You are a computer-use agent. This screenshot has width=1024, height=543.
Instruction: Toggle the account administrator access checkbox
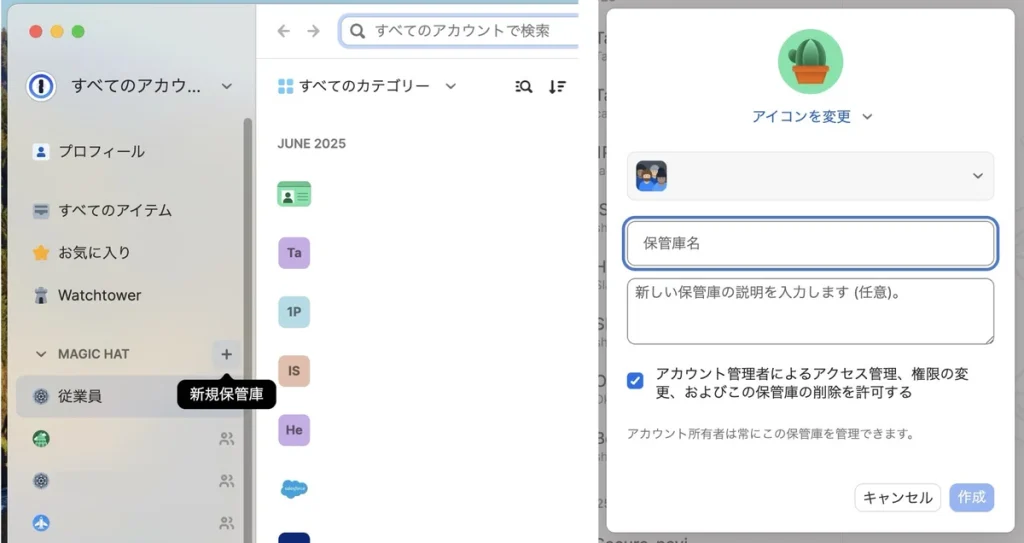pos(635,381)
